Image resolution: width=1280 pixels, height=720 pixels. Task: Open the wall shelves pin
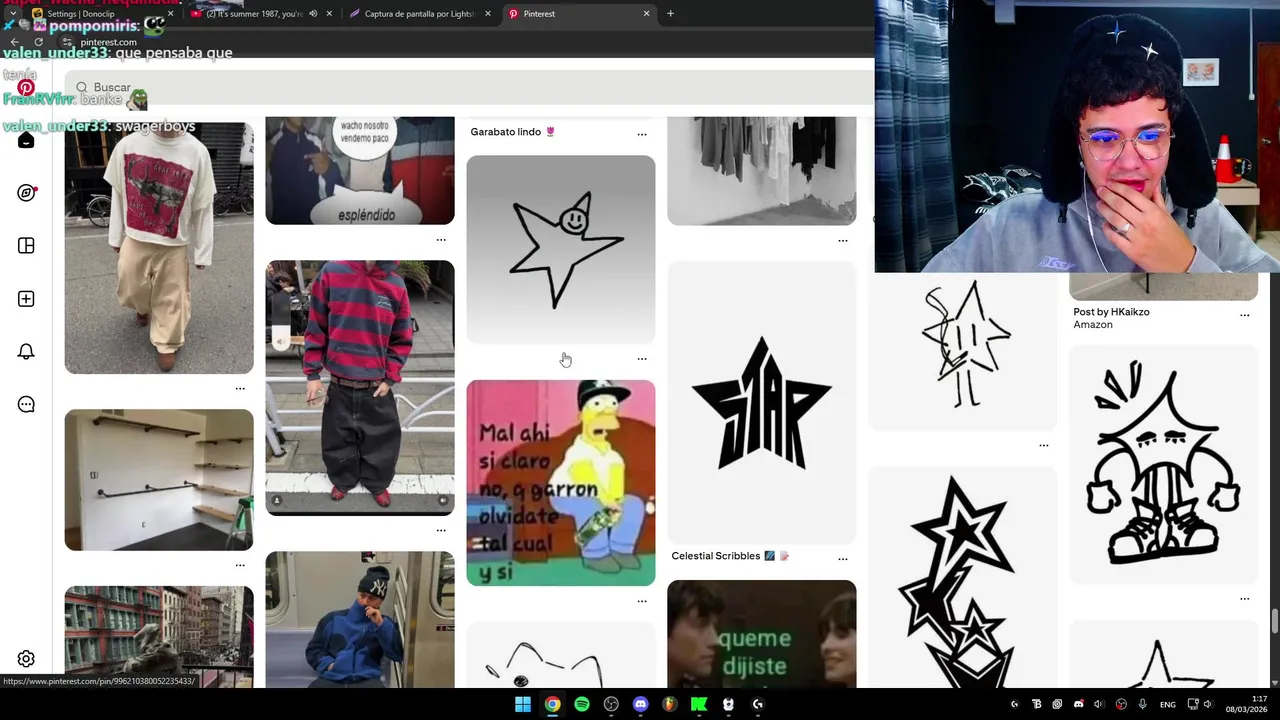pyautogui.click(x=159, y=480)
